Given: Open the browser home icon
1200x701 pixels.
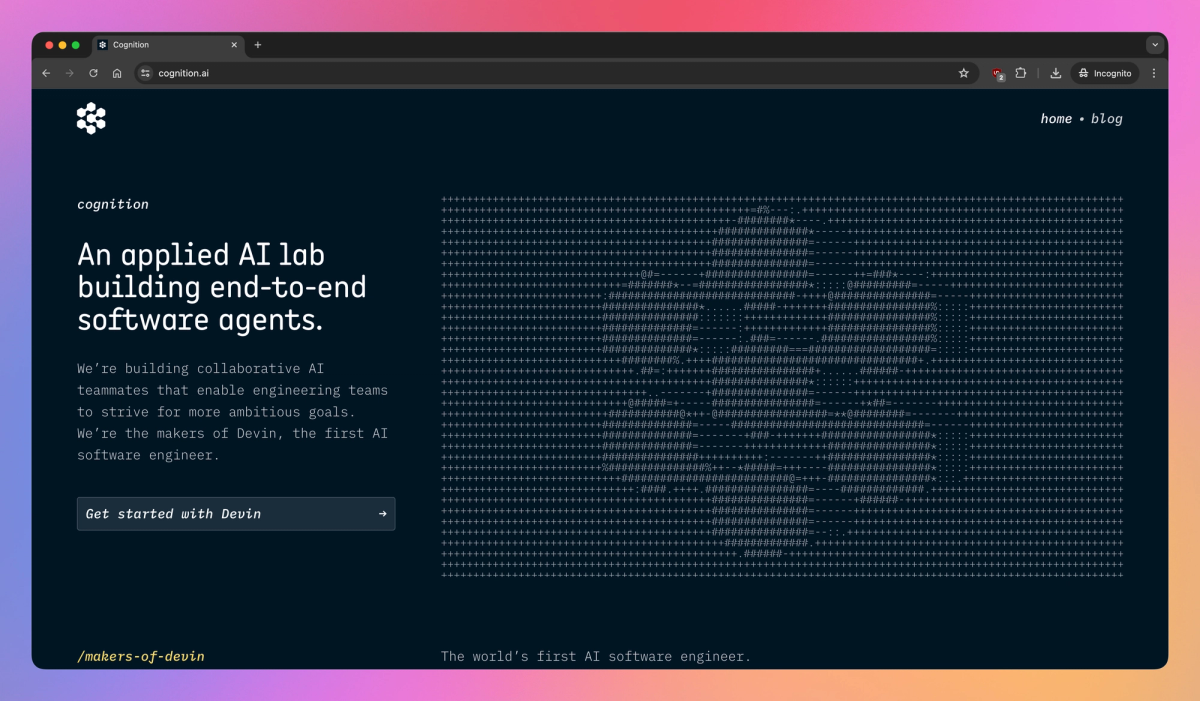Looking at the screenshot, I should (117, 73).
